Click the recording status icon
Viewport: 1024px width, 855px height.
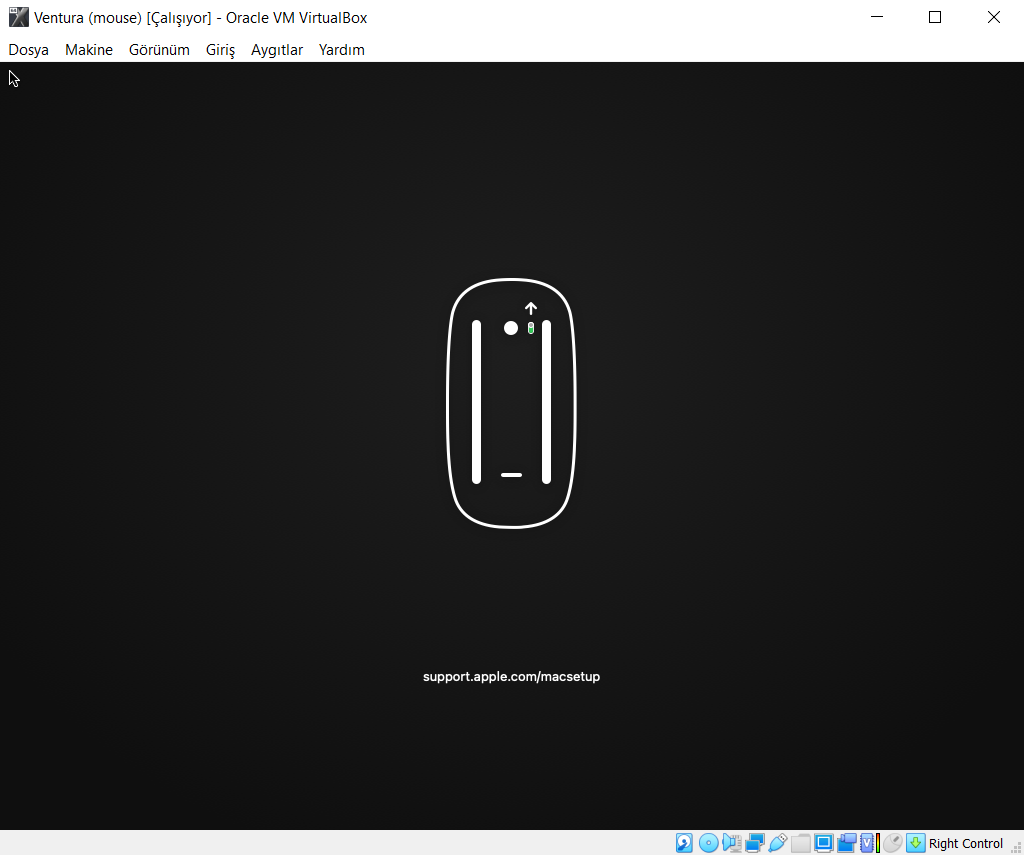847,843
